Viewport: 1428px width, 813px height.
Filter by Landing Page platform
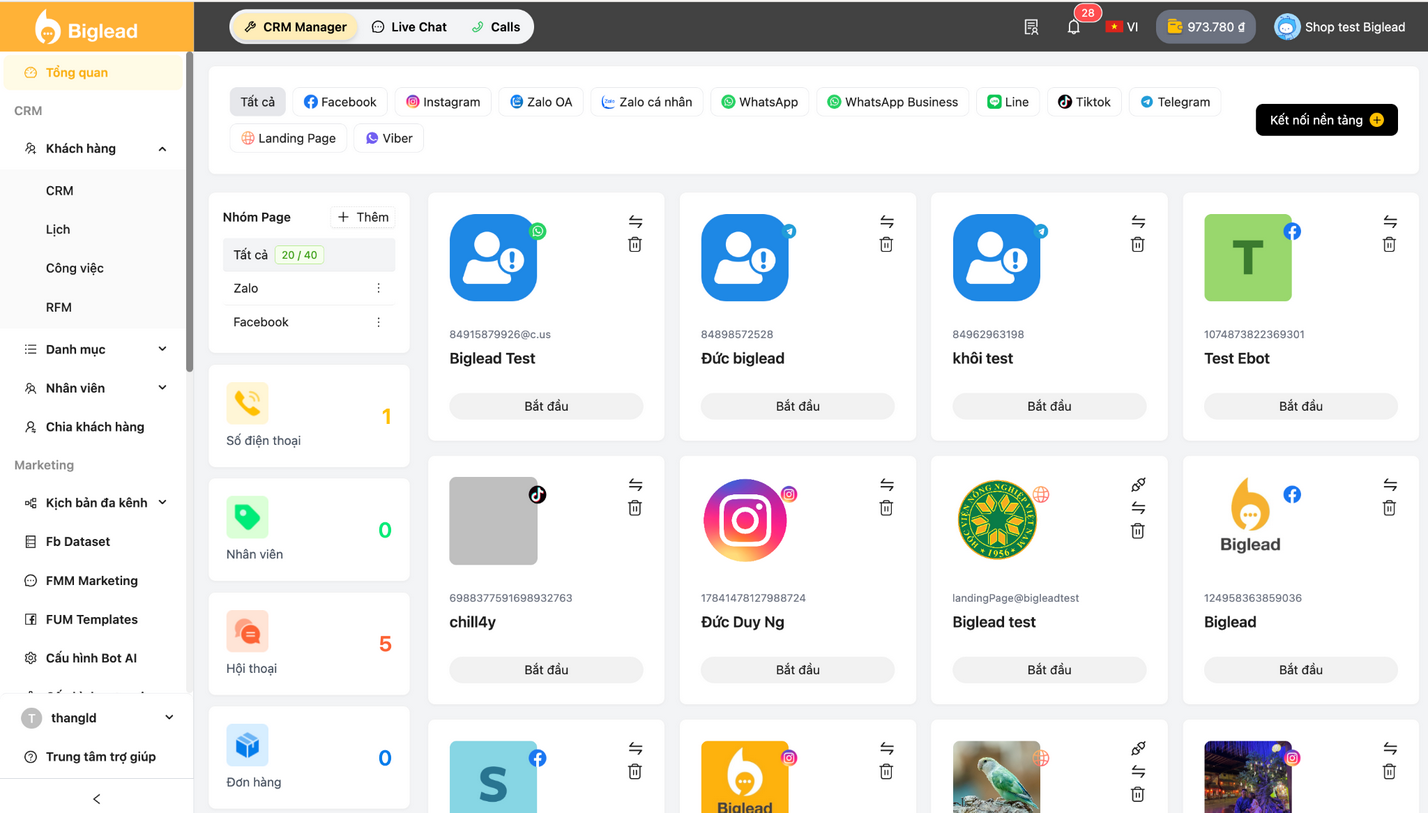(288, 138)
